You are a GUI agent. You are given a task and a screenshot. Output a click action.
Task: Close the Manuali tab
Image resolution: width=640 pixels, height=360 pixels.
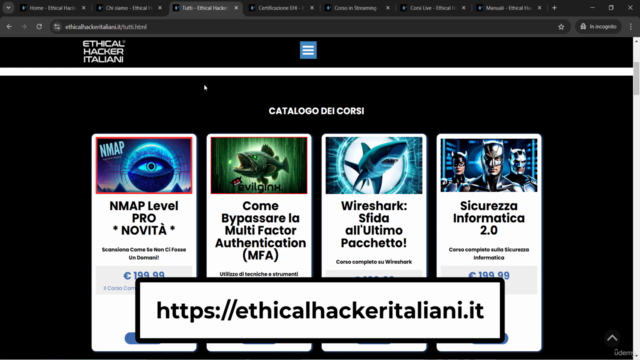click(540, 8)
